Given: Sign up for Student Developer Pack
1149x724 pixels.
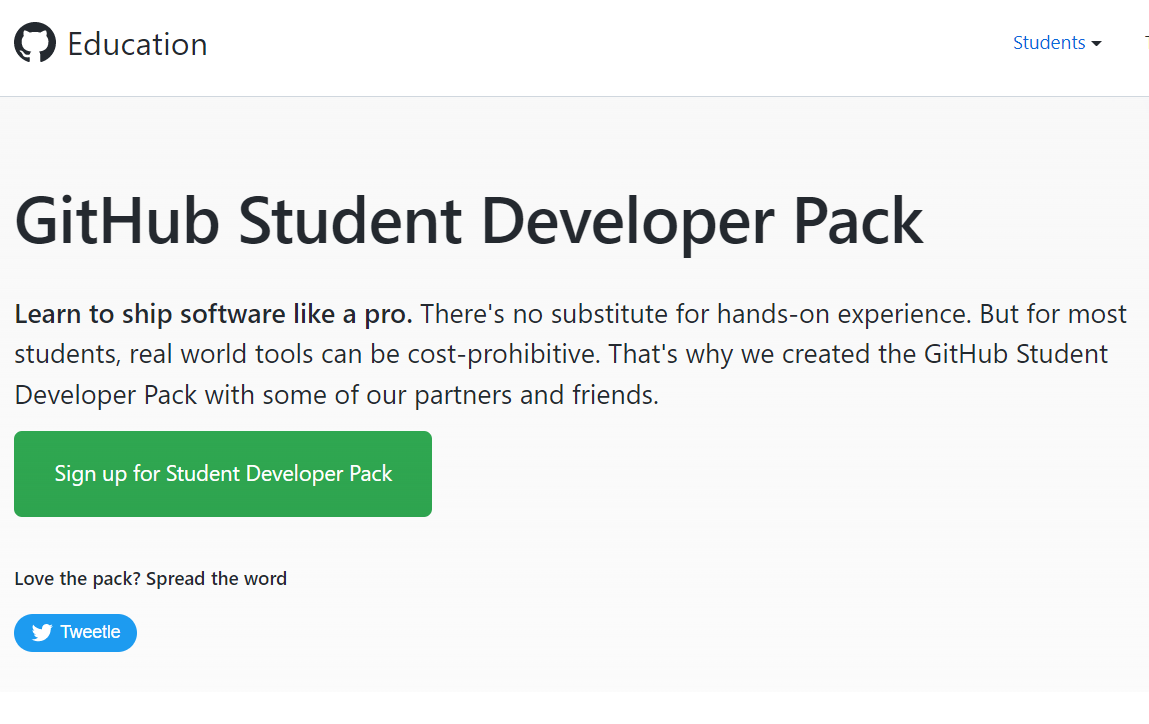Looking at the screenshot, I should click(x=223, y=474).
